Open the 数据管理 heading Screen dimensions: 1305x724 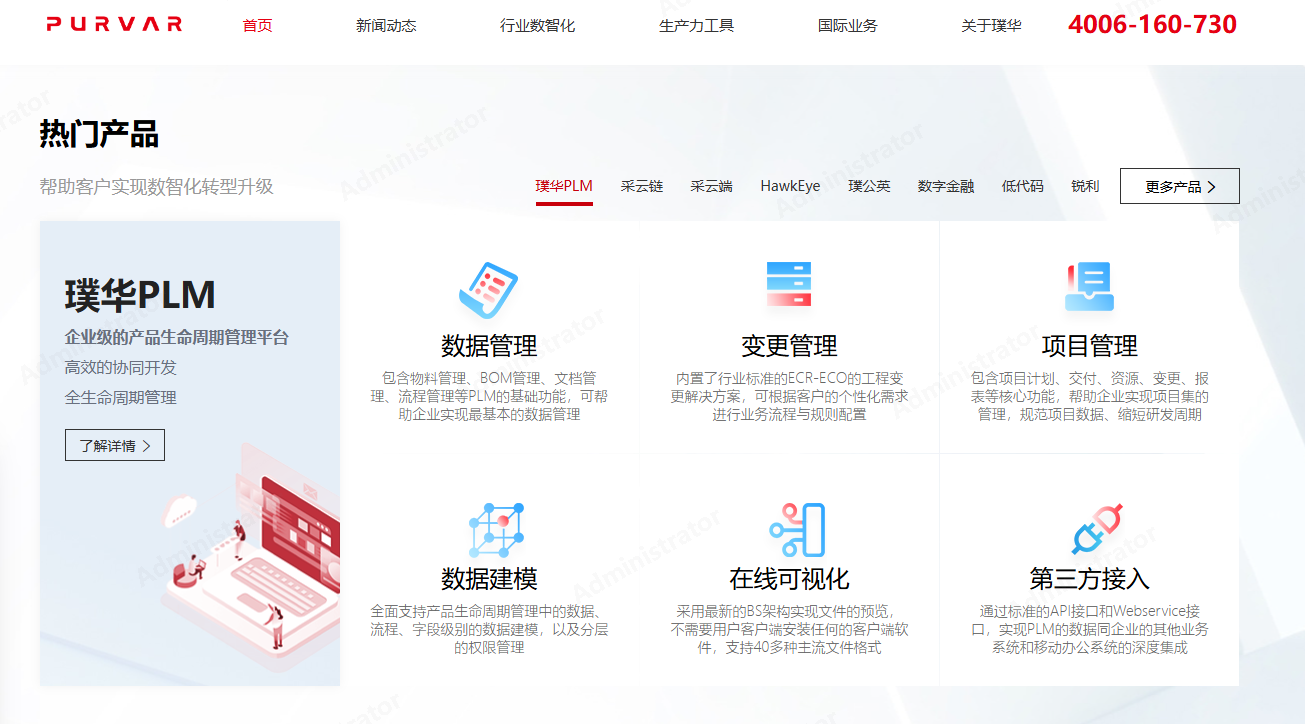click(x=489, y=347)
